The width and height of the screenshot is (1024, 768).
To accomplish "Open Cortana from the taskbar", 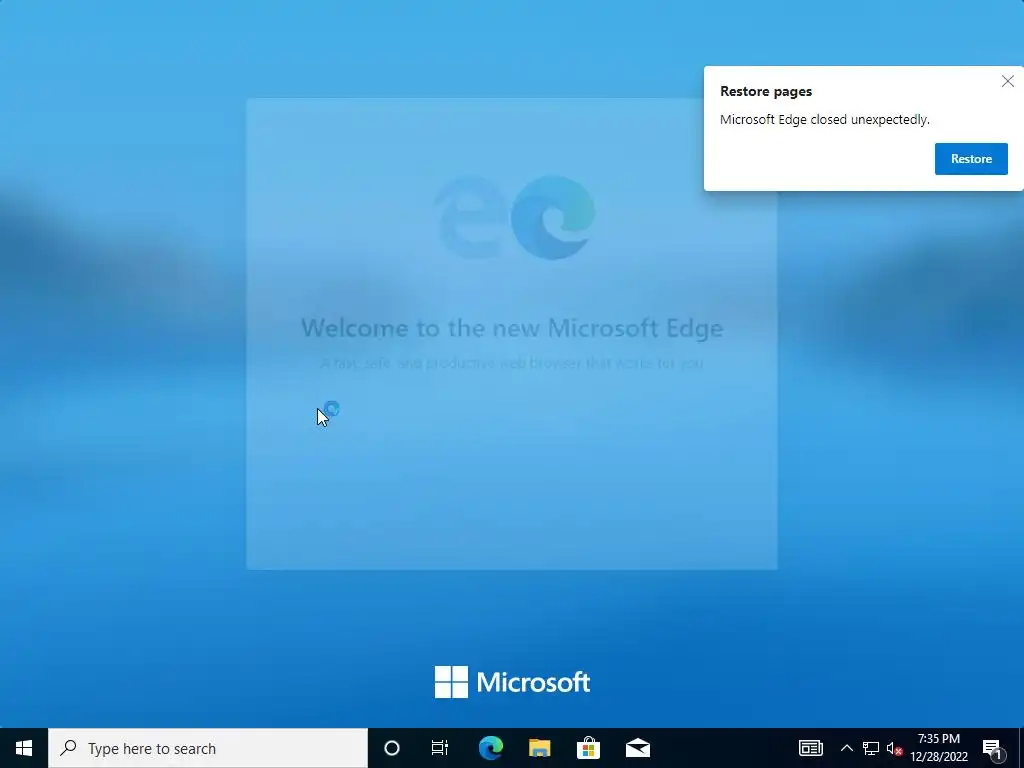I will click(391, 748).
